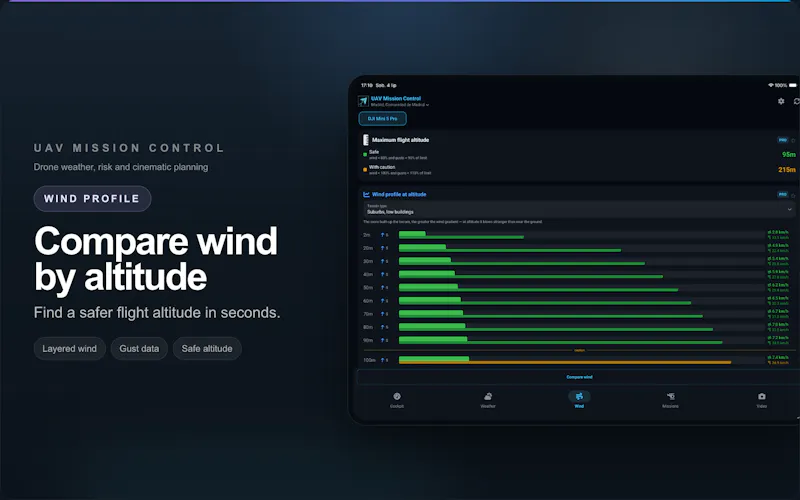Click the wind speed values for 2m row

[779, 235]
